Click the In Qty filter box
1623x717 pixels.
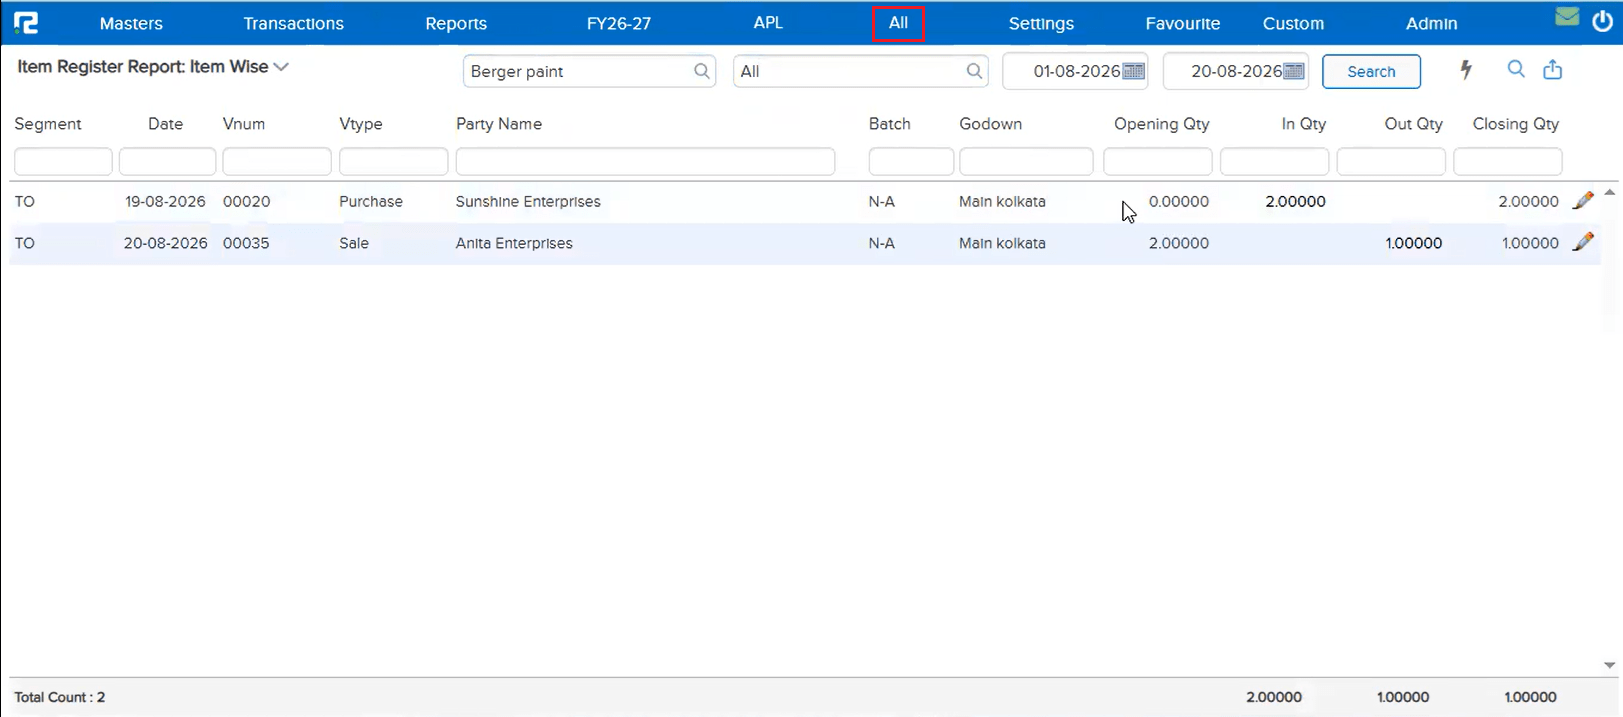[1275, 161]
